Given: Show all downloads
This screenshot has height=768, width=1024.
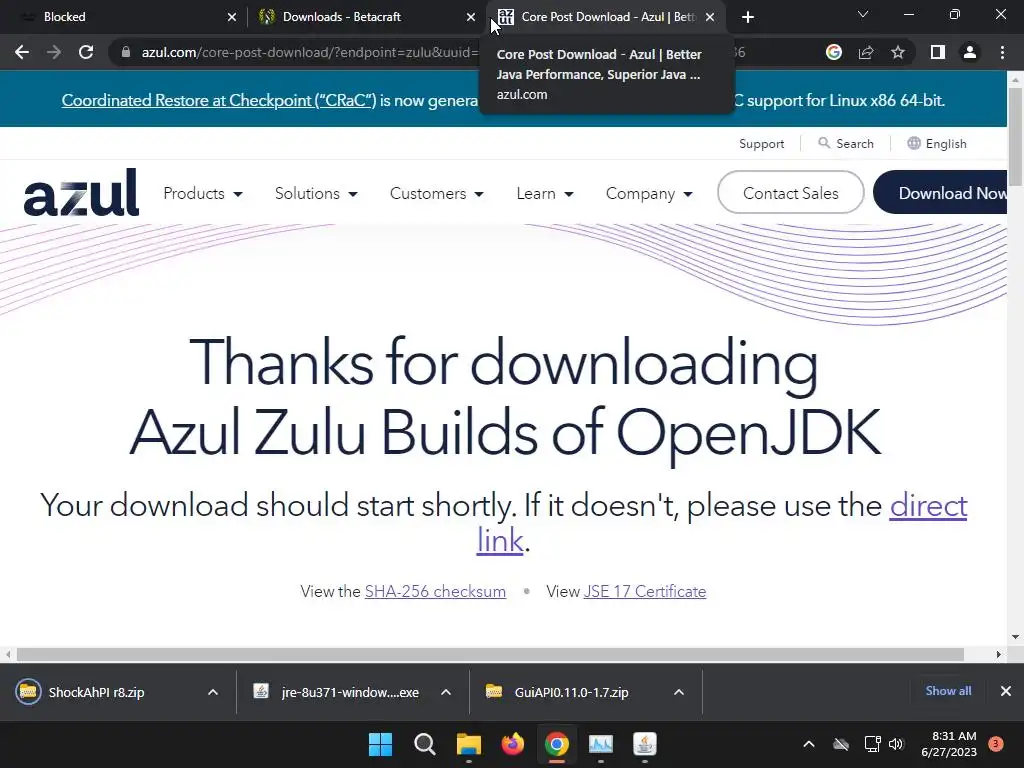Looking at the screenshot, I should pos(948,691).
